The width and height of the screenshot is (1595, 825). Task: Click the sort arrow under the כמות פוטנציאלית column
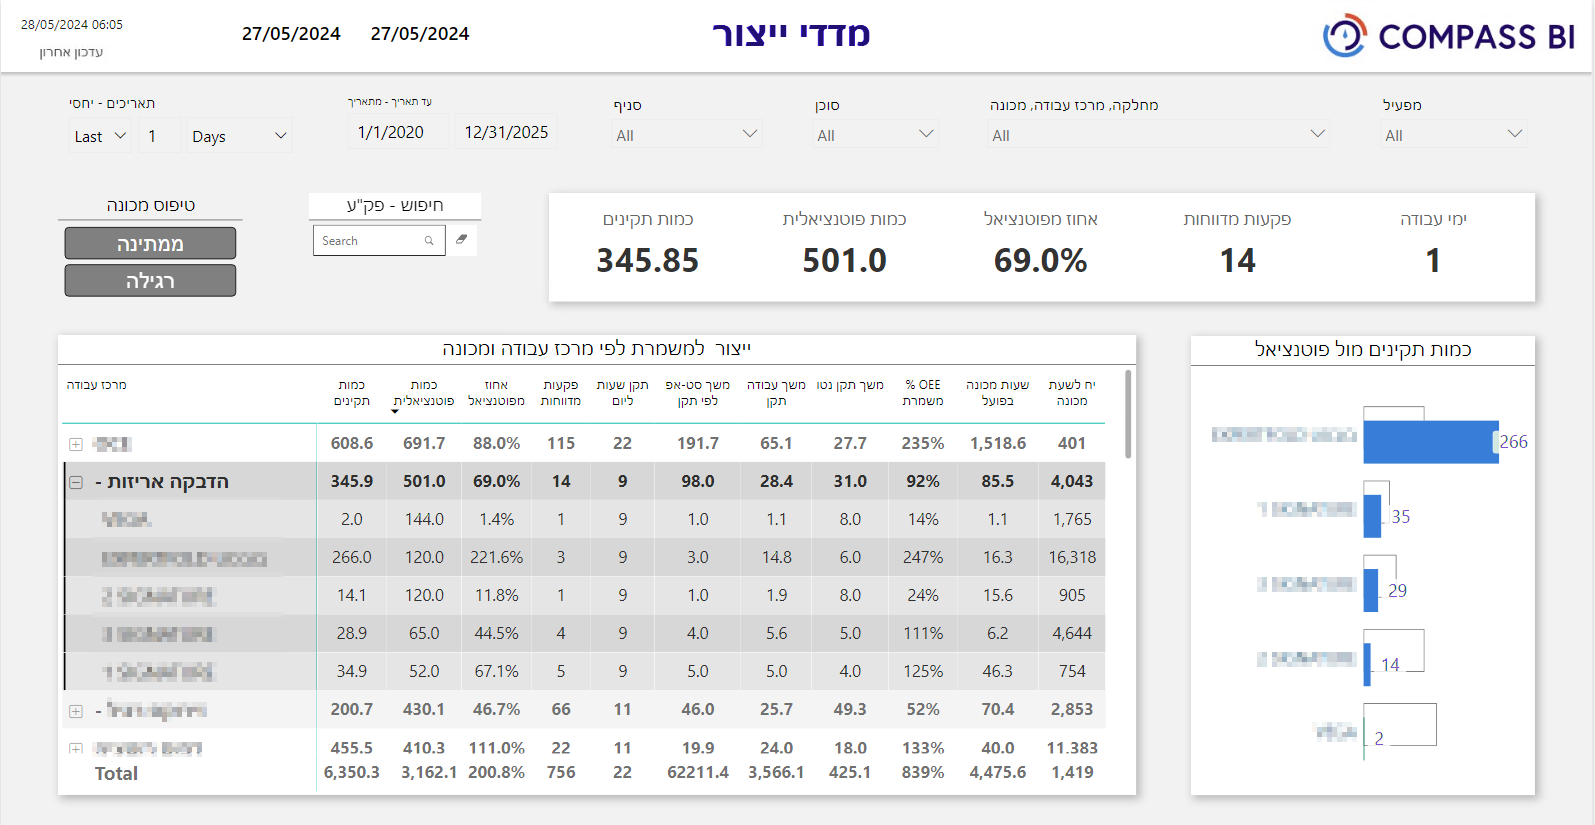(395, 411)
